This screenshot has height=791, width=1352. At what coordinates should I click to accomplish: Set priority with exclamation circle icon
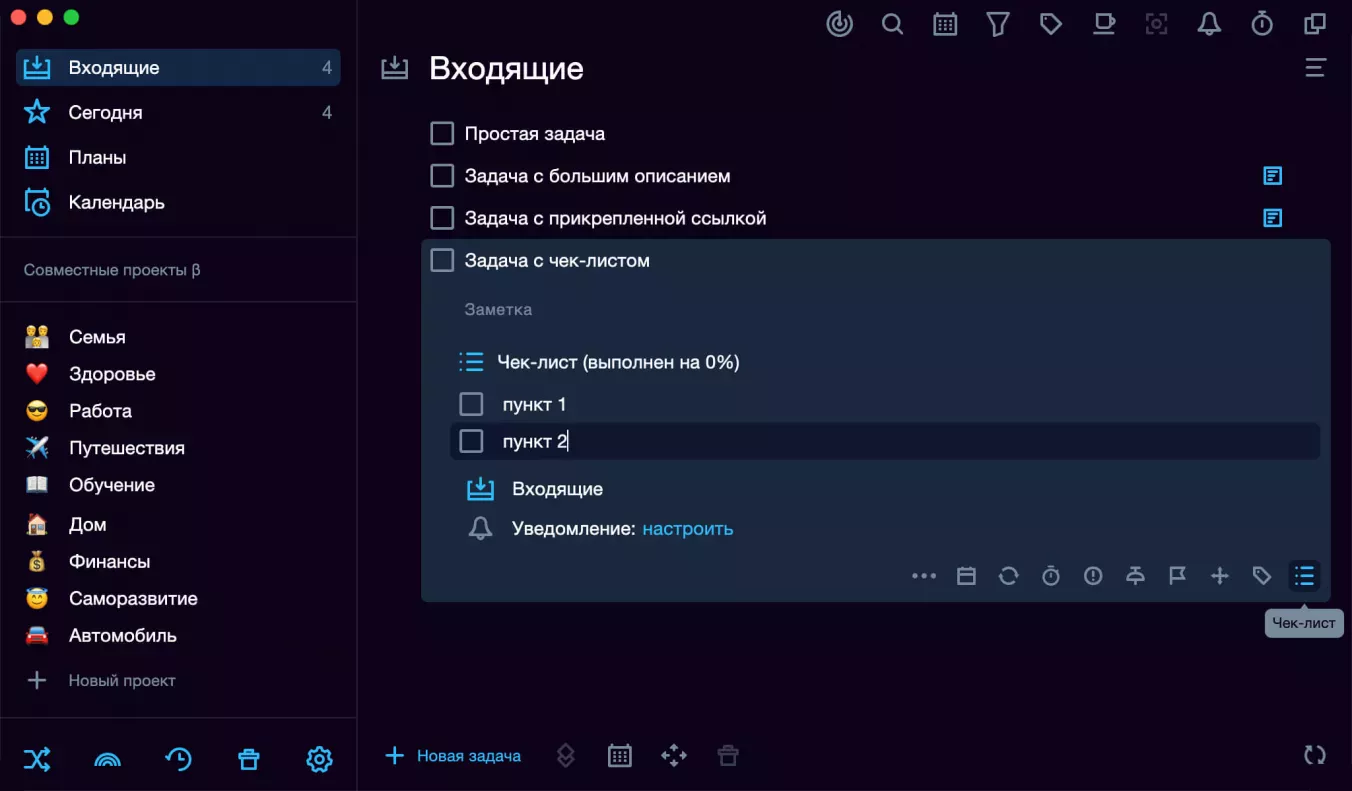[1093, 576]
